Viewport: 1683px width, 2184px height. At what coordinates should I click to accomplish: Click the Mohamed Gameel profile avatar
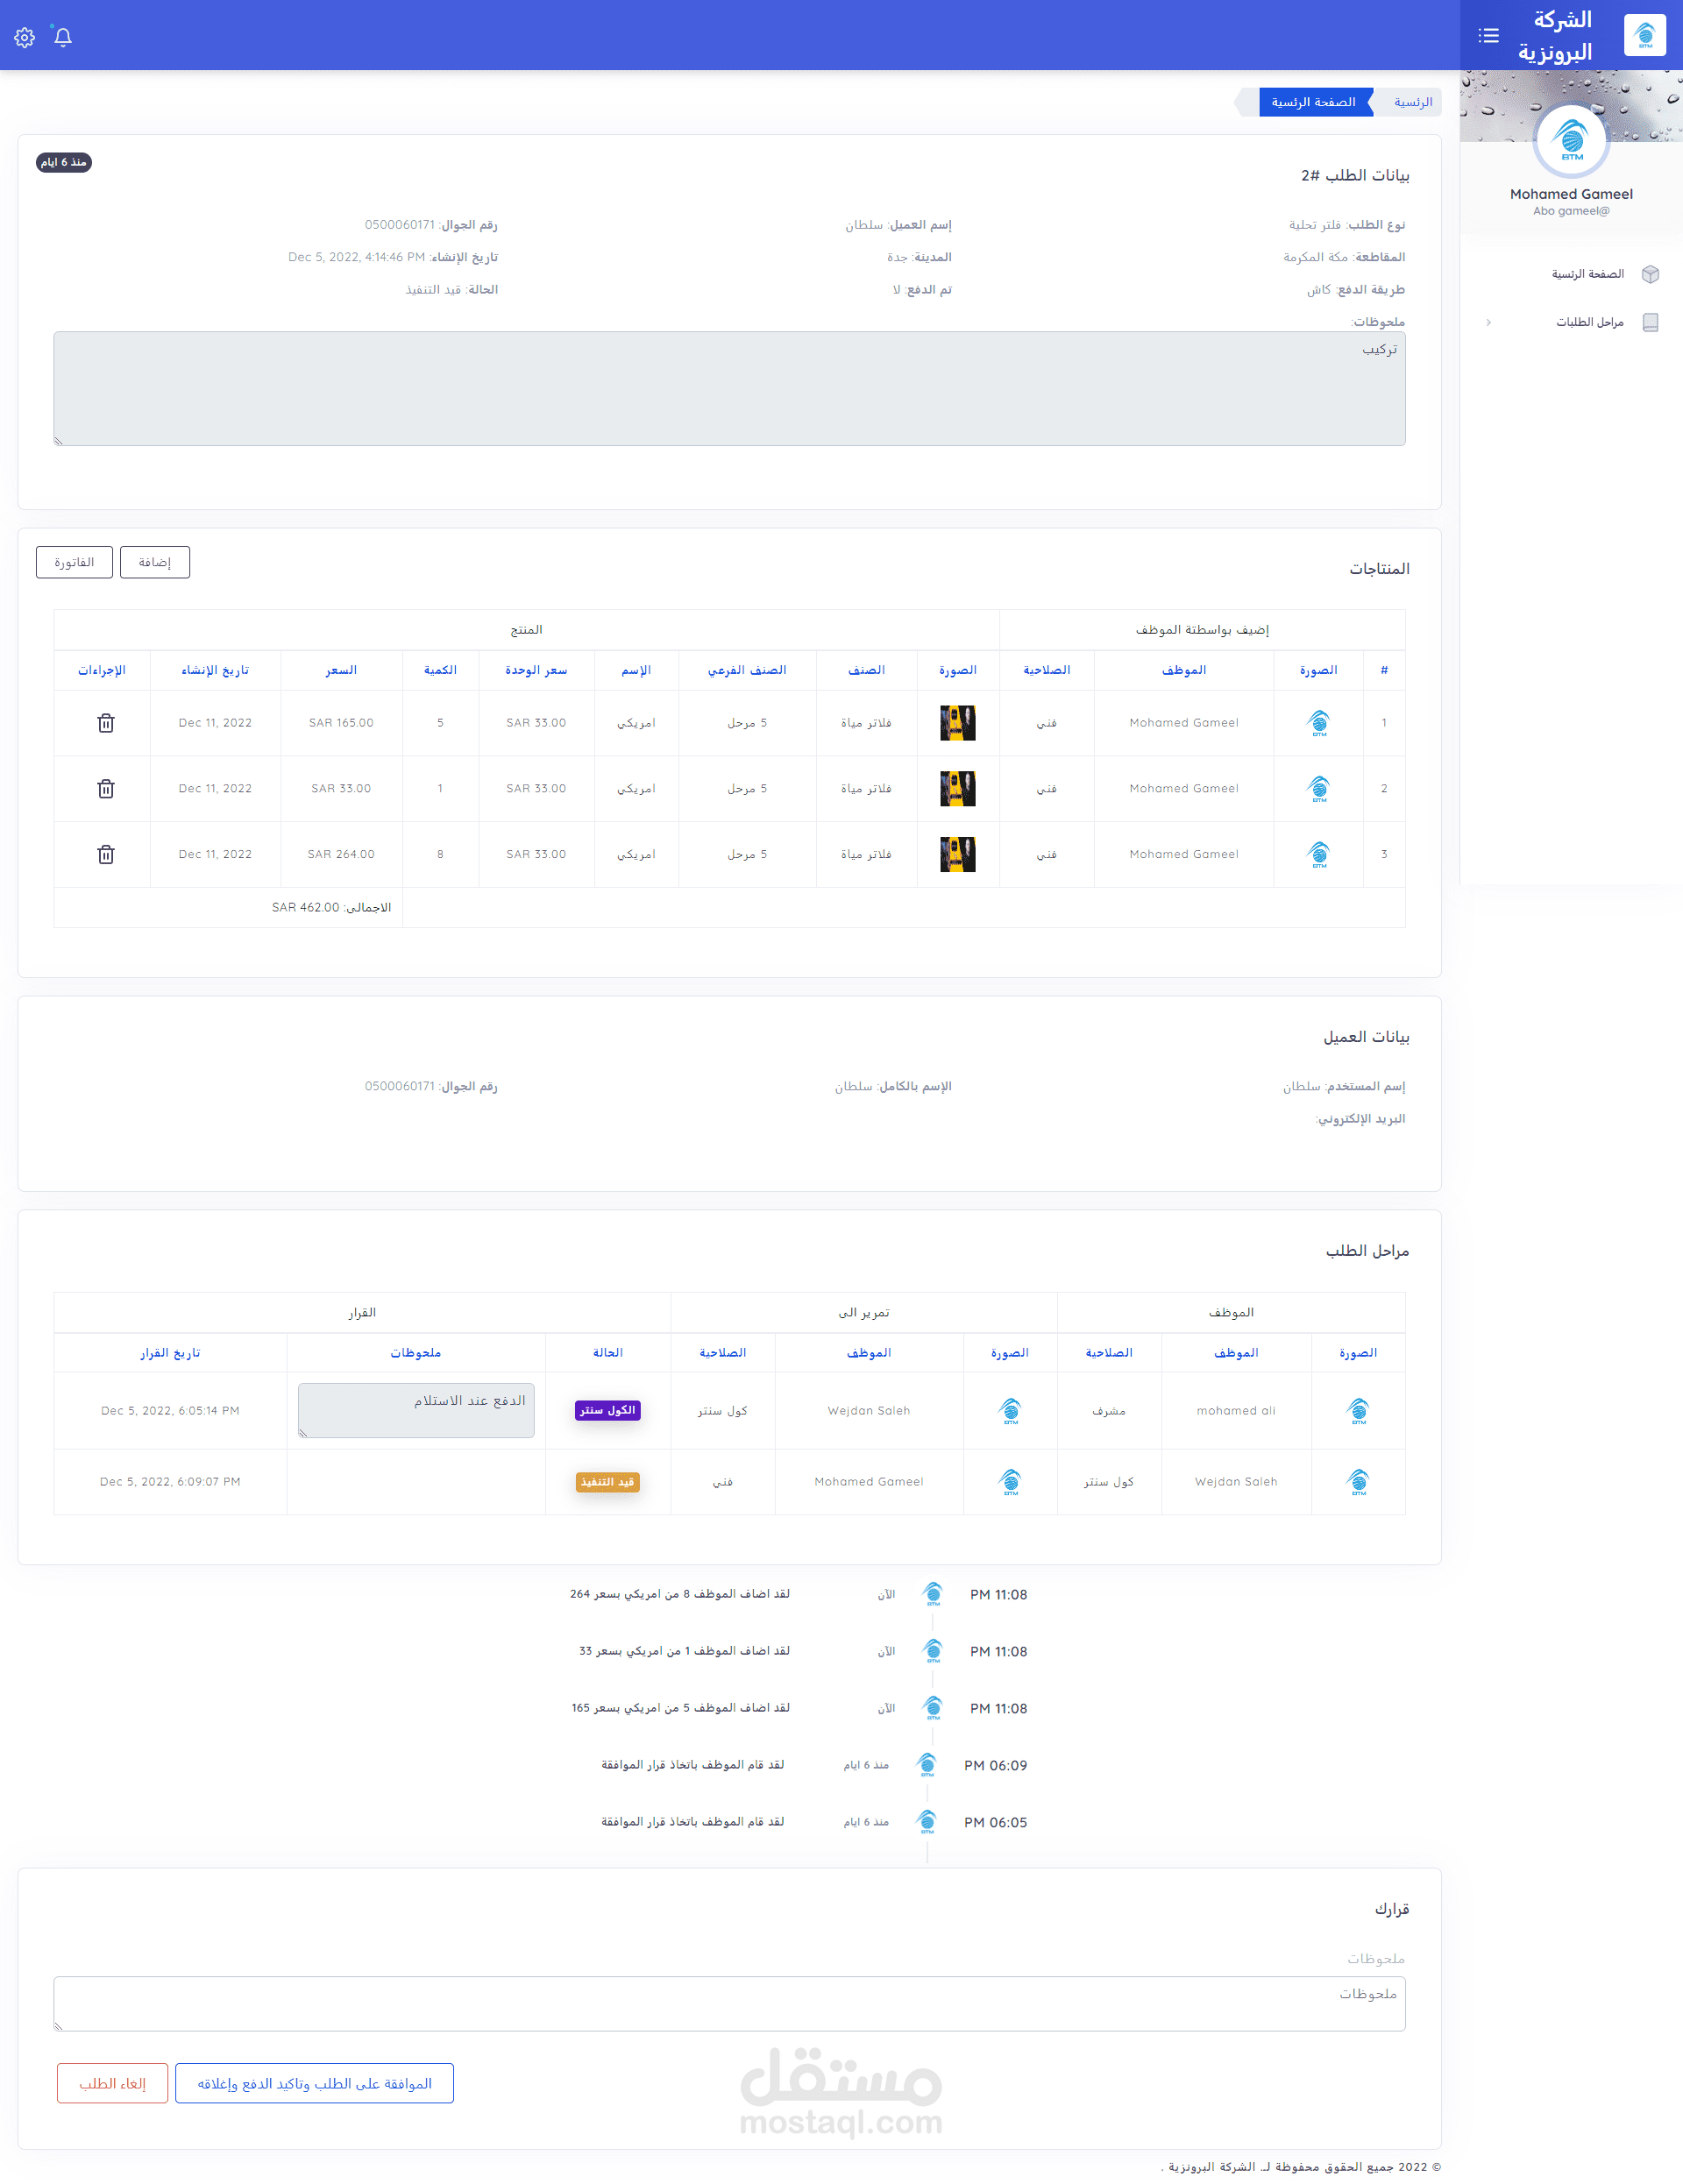[x=1571, y=141]
